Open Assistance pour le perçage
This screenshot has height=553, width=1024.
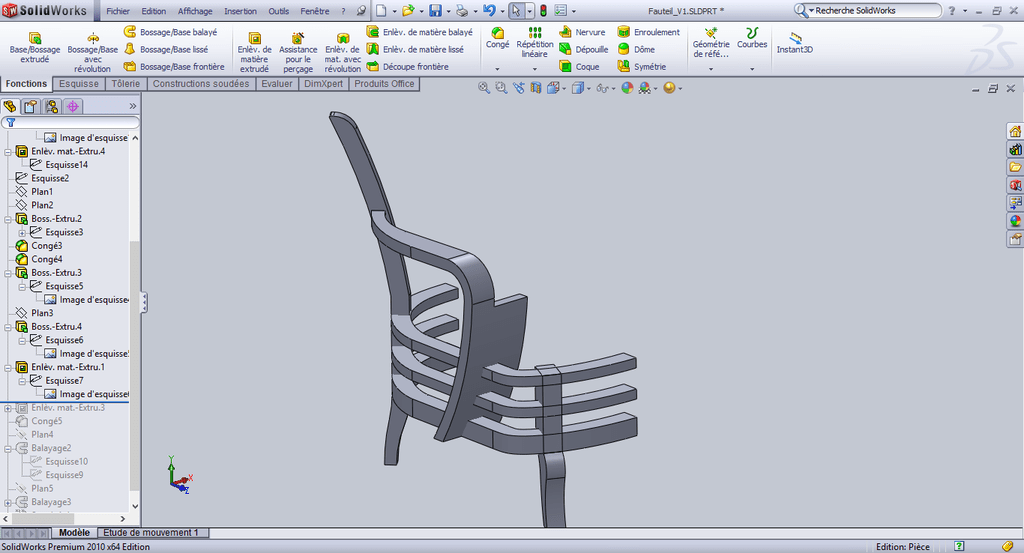coord(298,53)
